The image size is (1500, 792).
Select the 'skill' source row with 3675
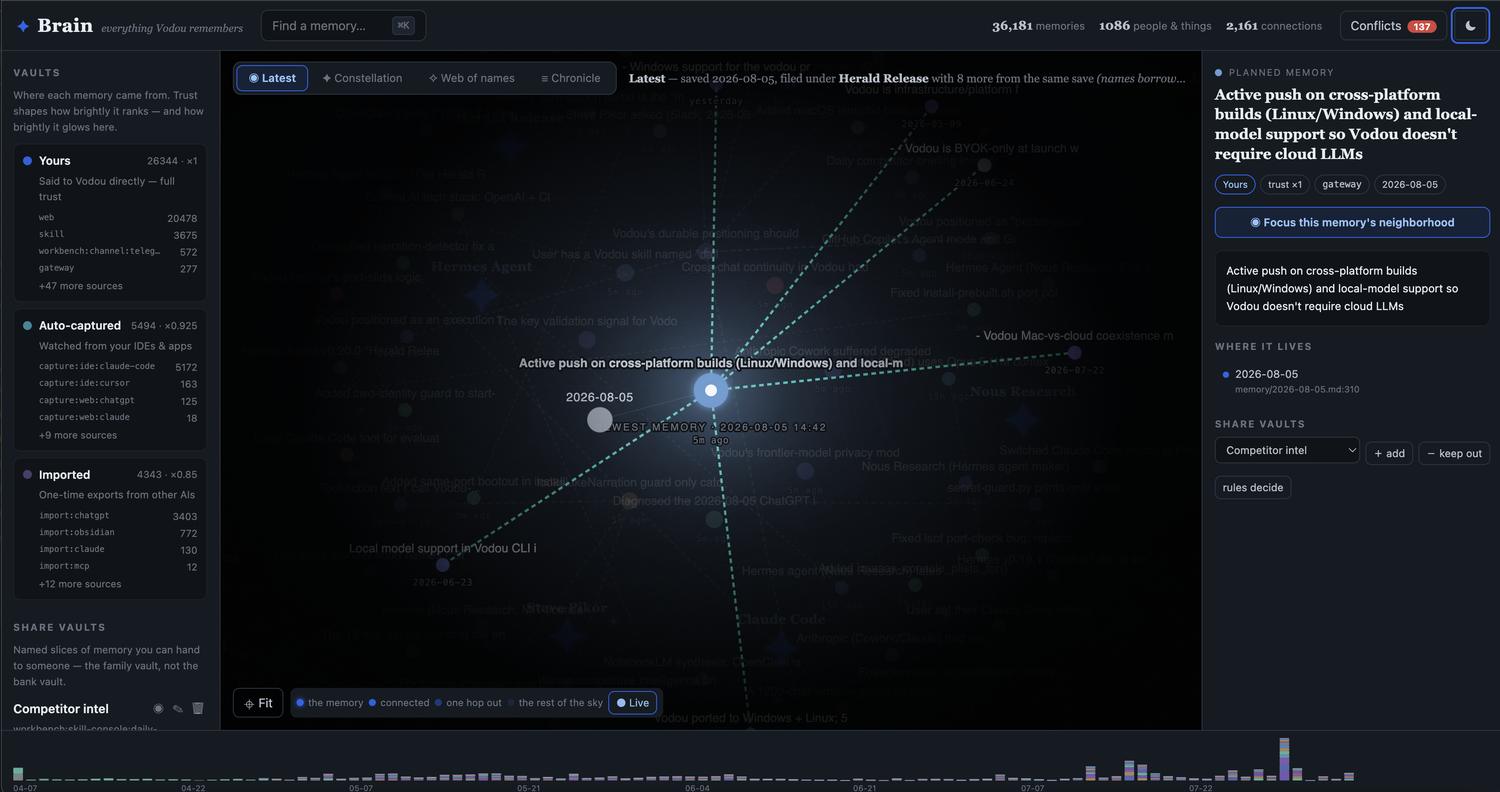pos(118,235)
